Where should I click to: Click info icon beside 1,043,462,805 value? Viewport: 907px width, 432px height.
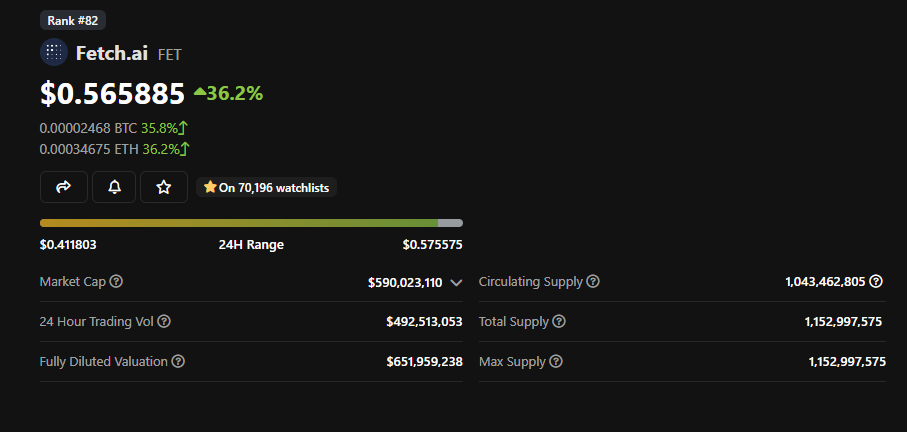coord(877,282)
